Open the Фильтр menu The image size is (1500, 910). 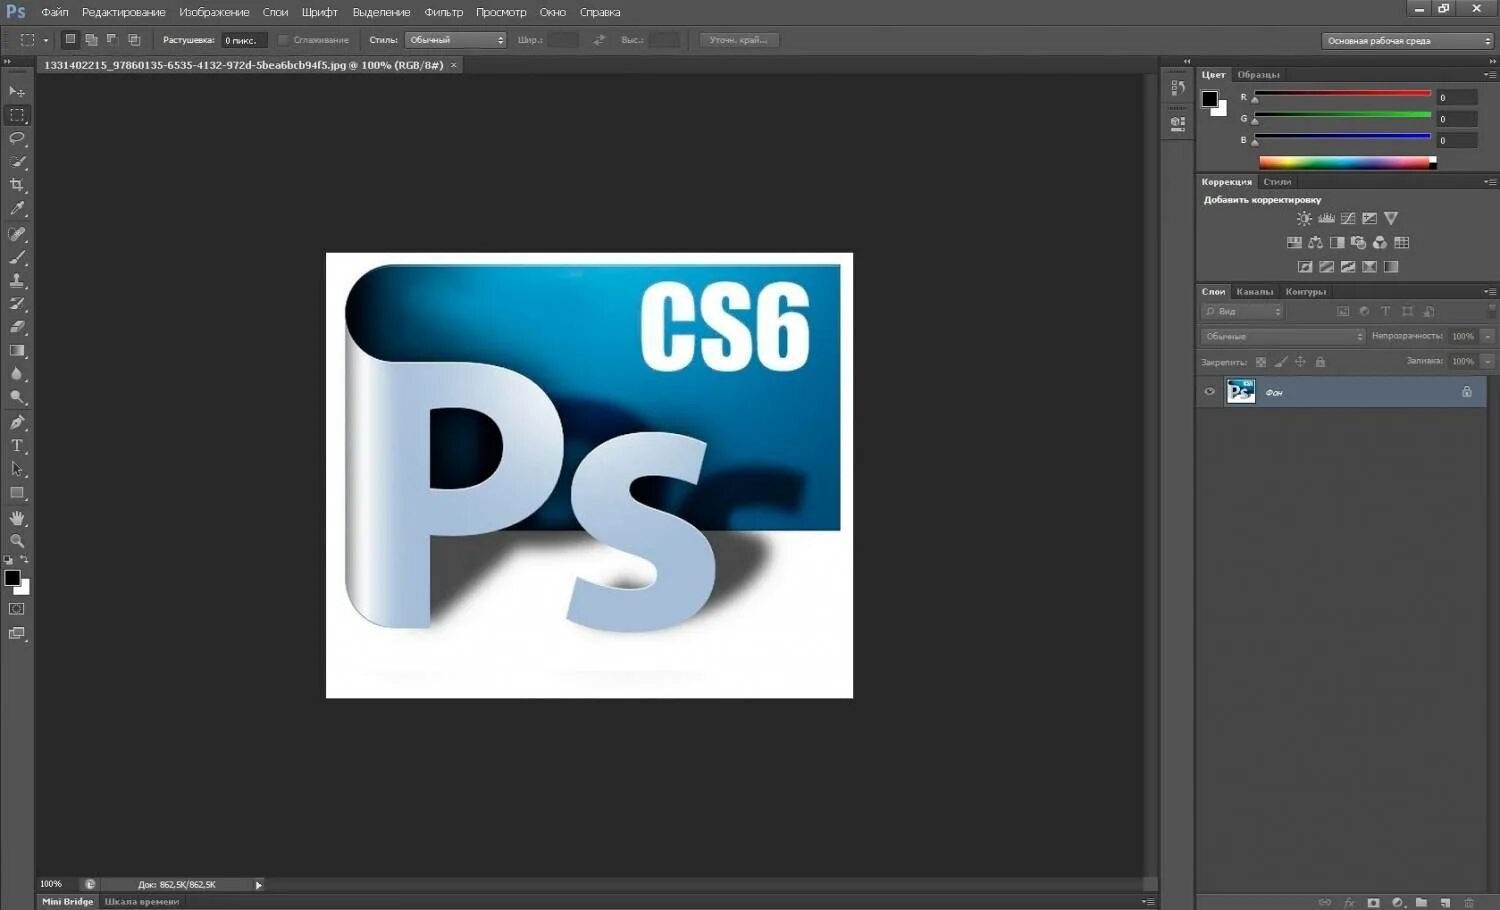point(443,12)
